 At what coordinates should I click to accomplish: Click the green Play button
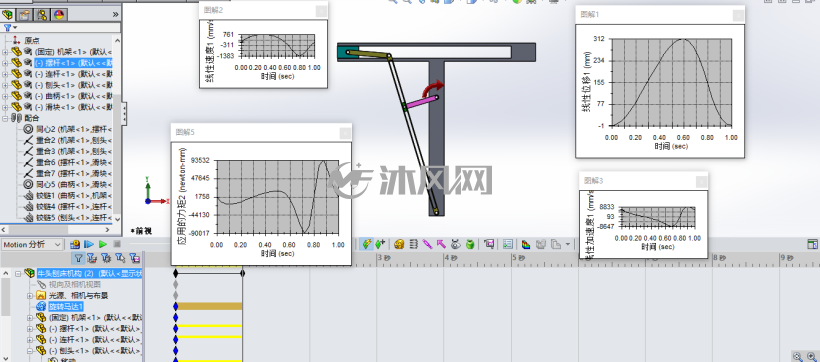click(x=103, y=244)
